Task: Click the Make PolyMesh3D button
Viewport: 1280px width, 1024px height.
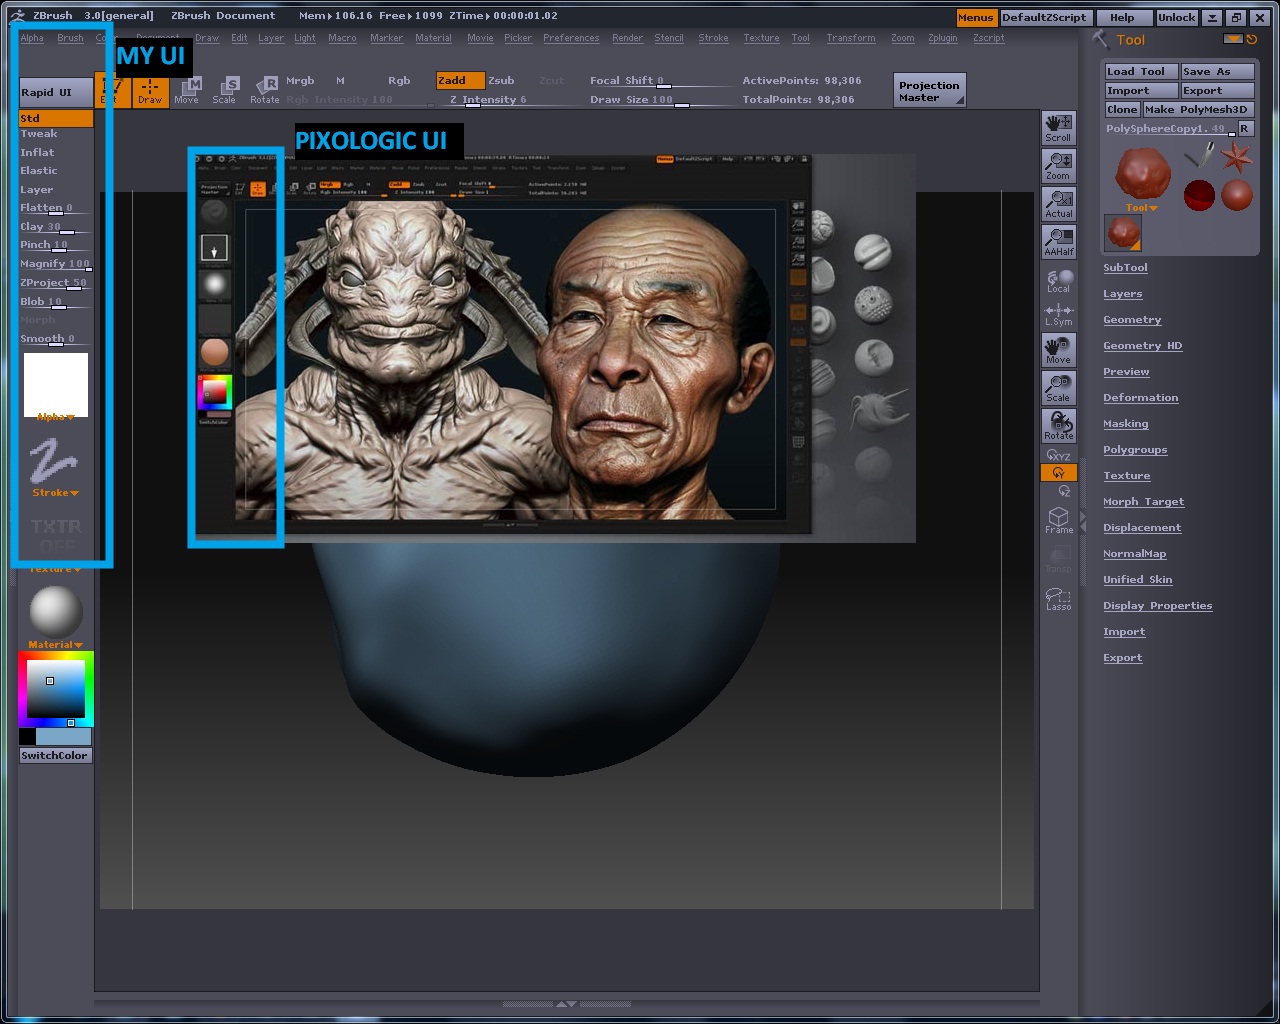Action: [1198, 110]
